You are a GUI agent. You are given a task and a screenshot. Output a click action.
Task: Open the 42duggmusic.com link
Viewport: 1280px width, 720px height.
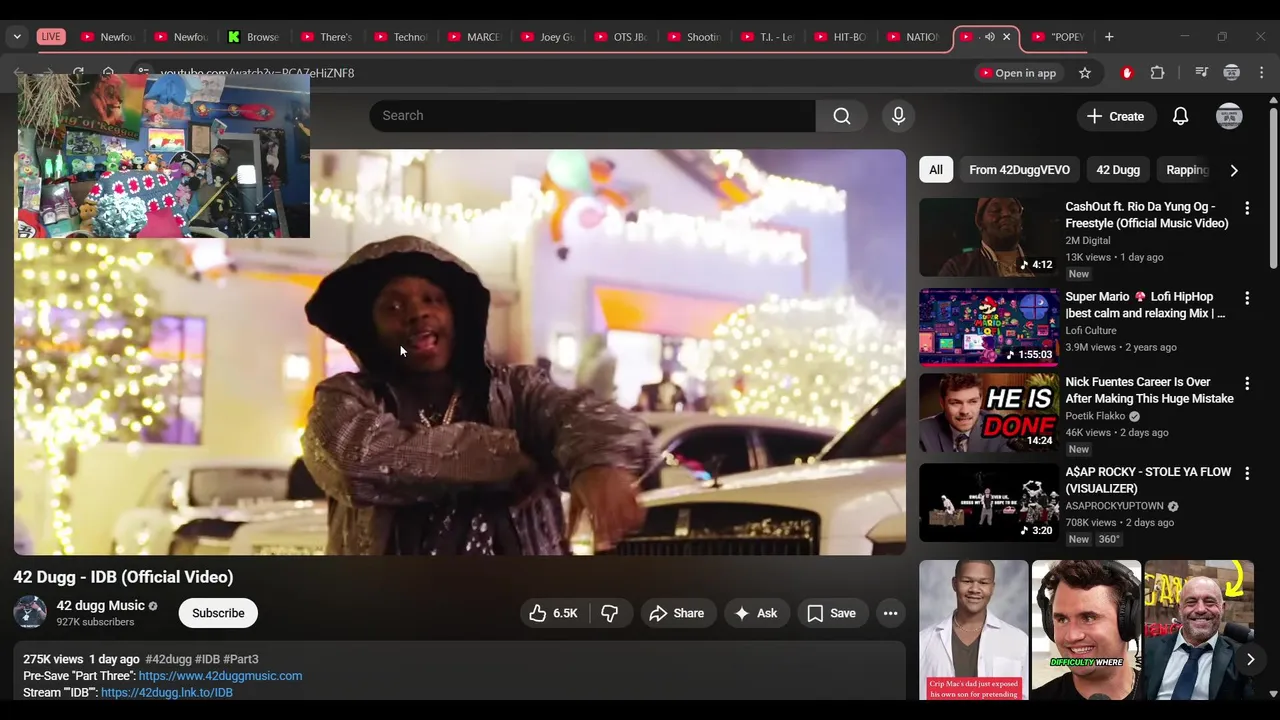coord(220,676)
